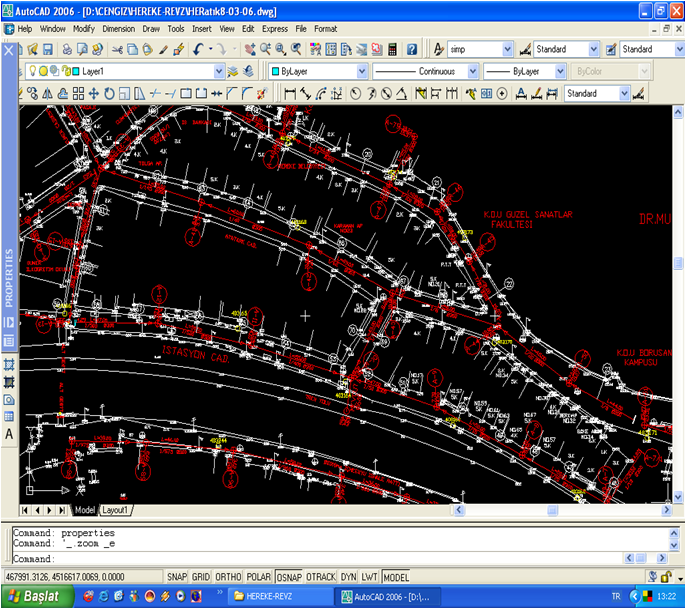This screenshot has width=686, height=609.
Task: Open the QuickCalc calculator icon
Action: (392, 49)
